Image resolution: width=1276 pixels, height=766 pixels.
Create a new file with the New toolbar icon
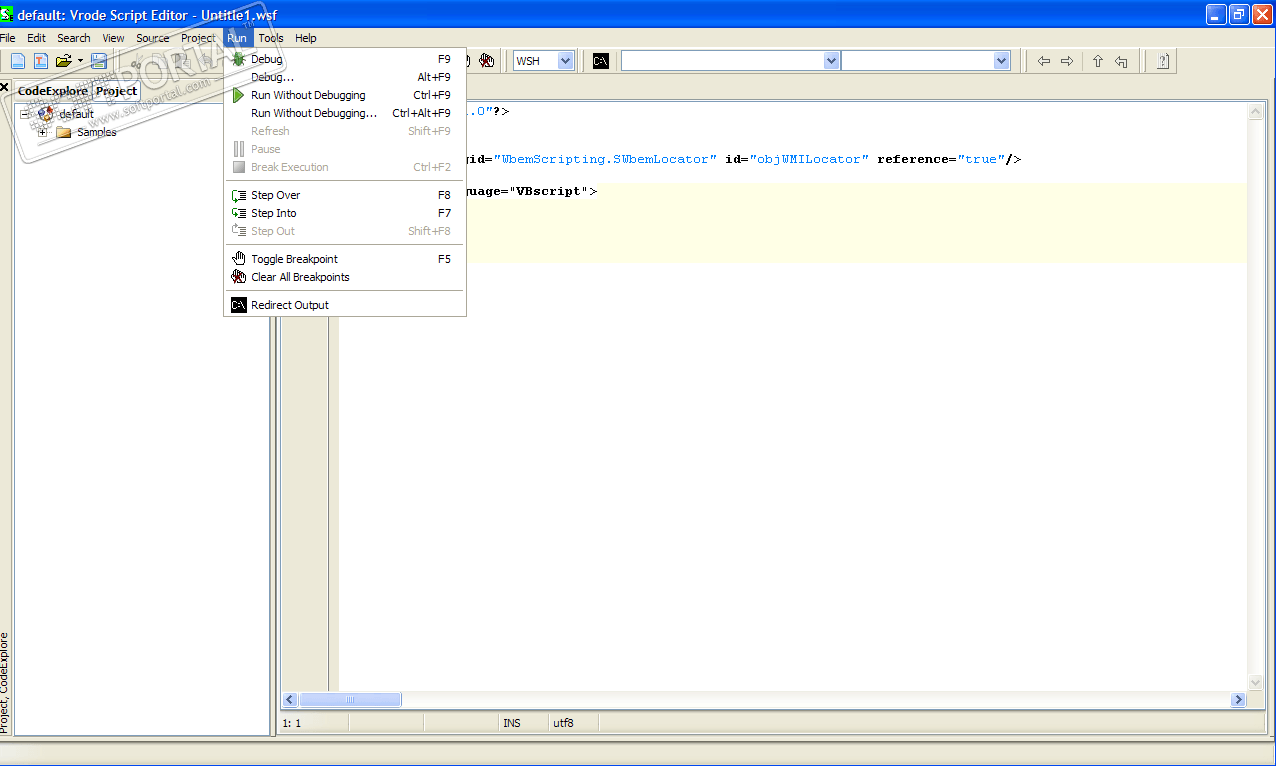click(17, 61)
